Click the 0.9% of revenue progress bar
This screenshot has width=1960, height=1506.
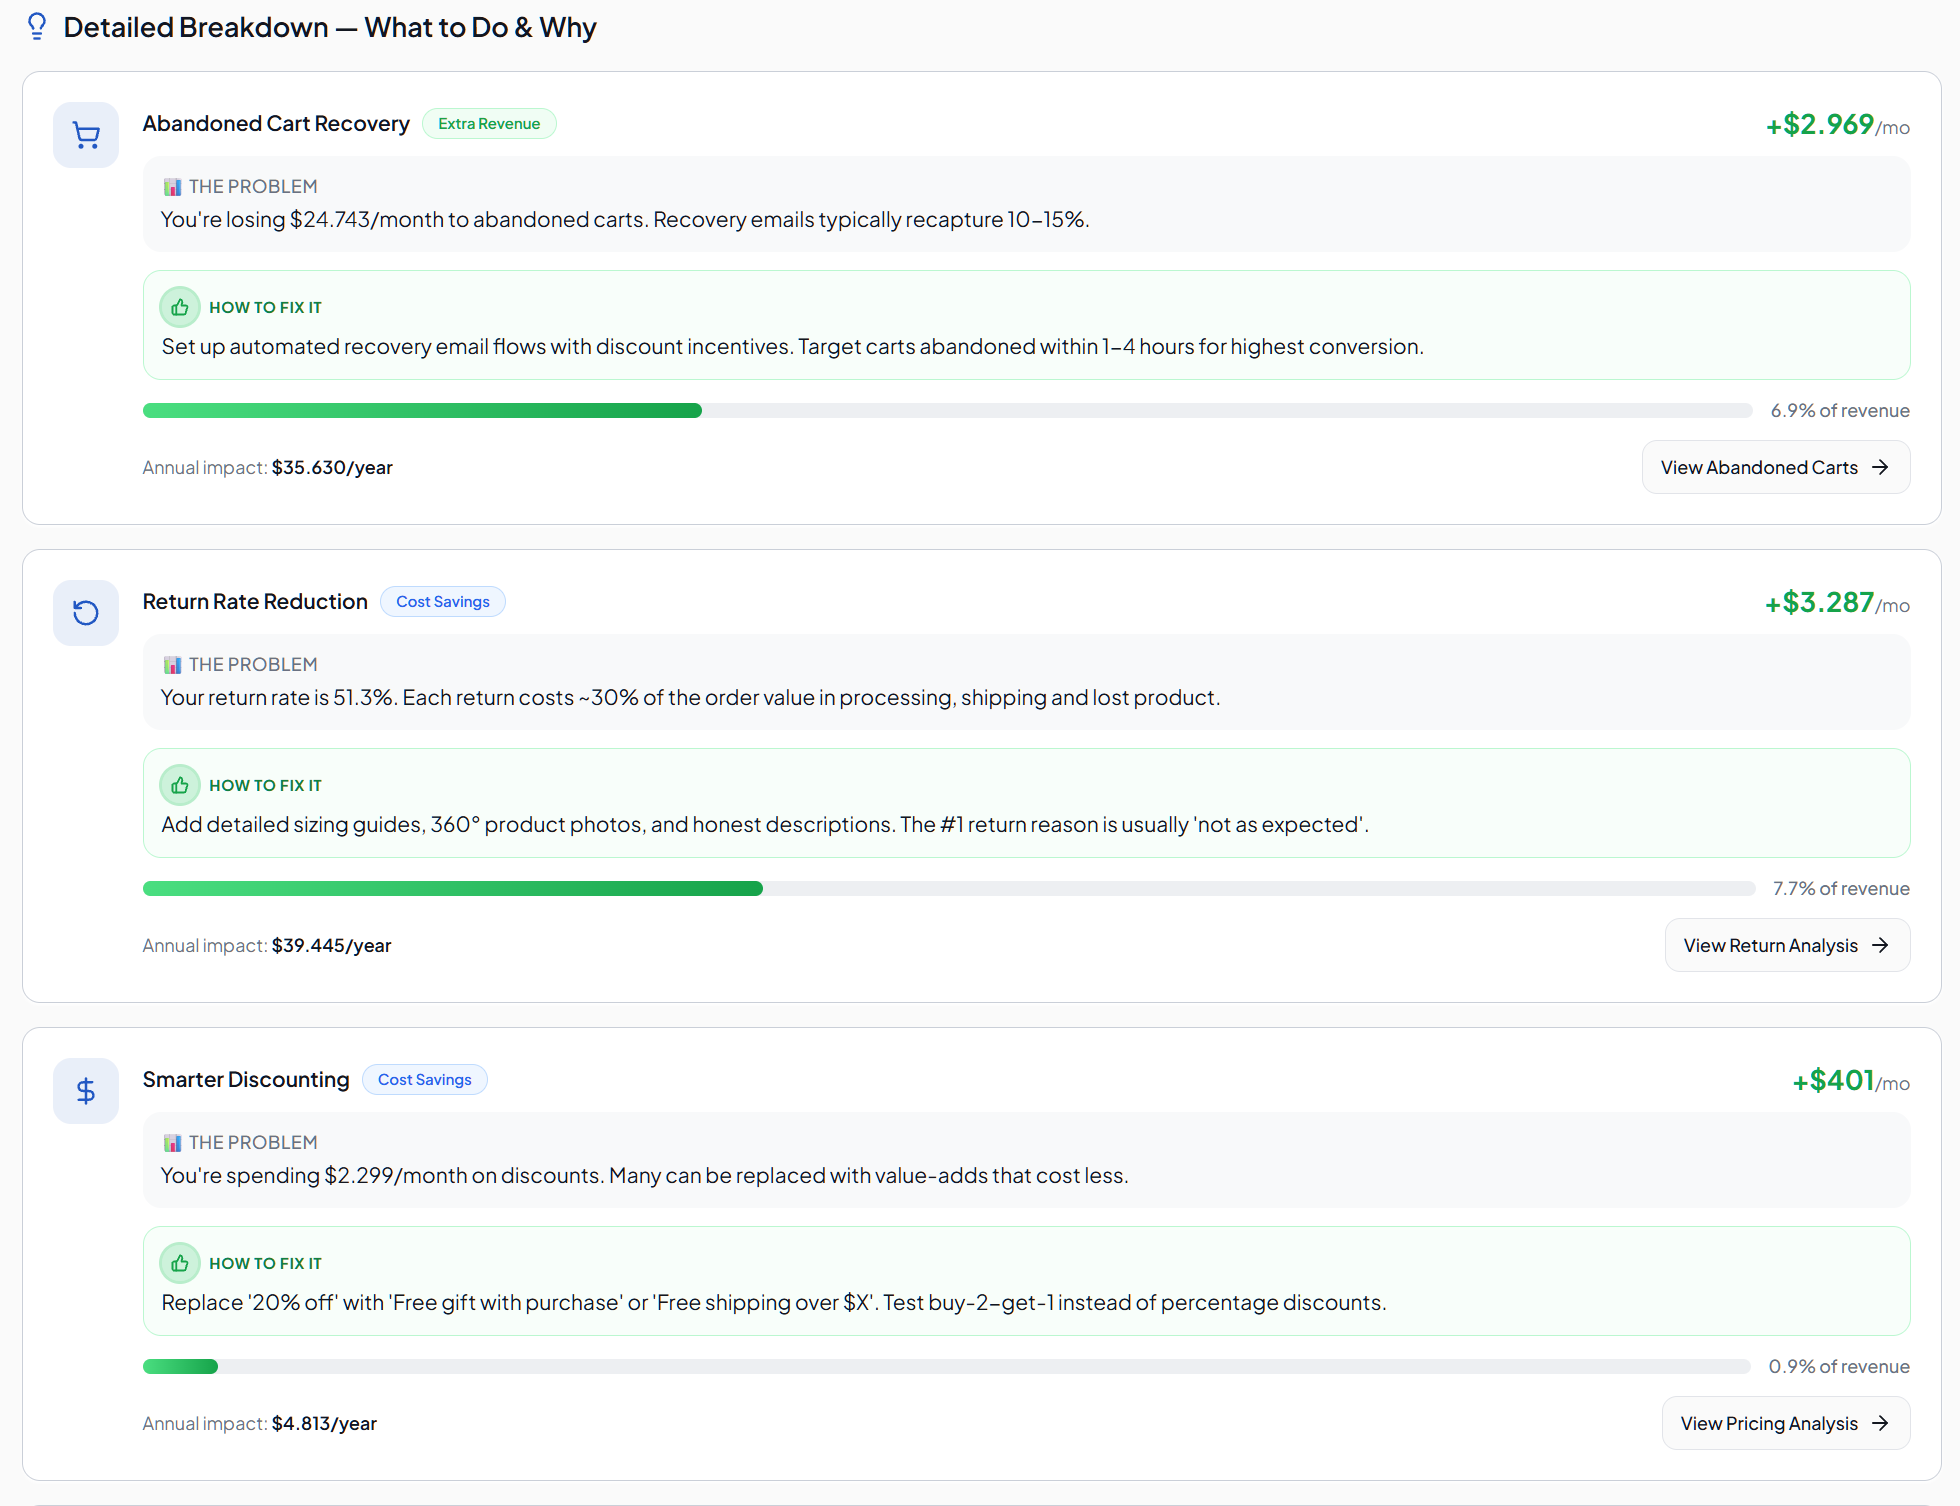tap(946, 1367)
